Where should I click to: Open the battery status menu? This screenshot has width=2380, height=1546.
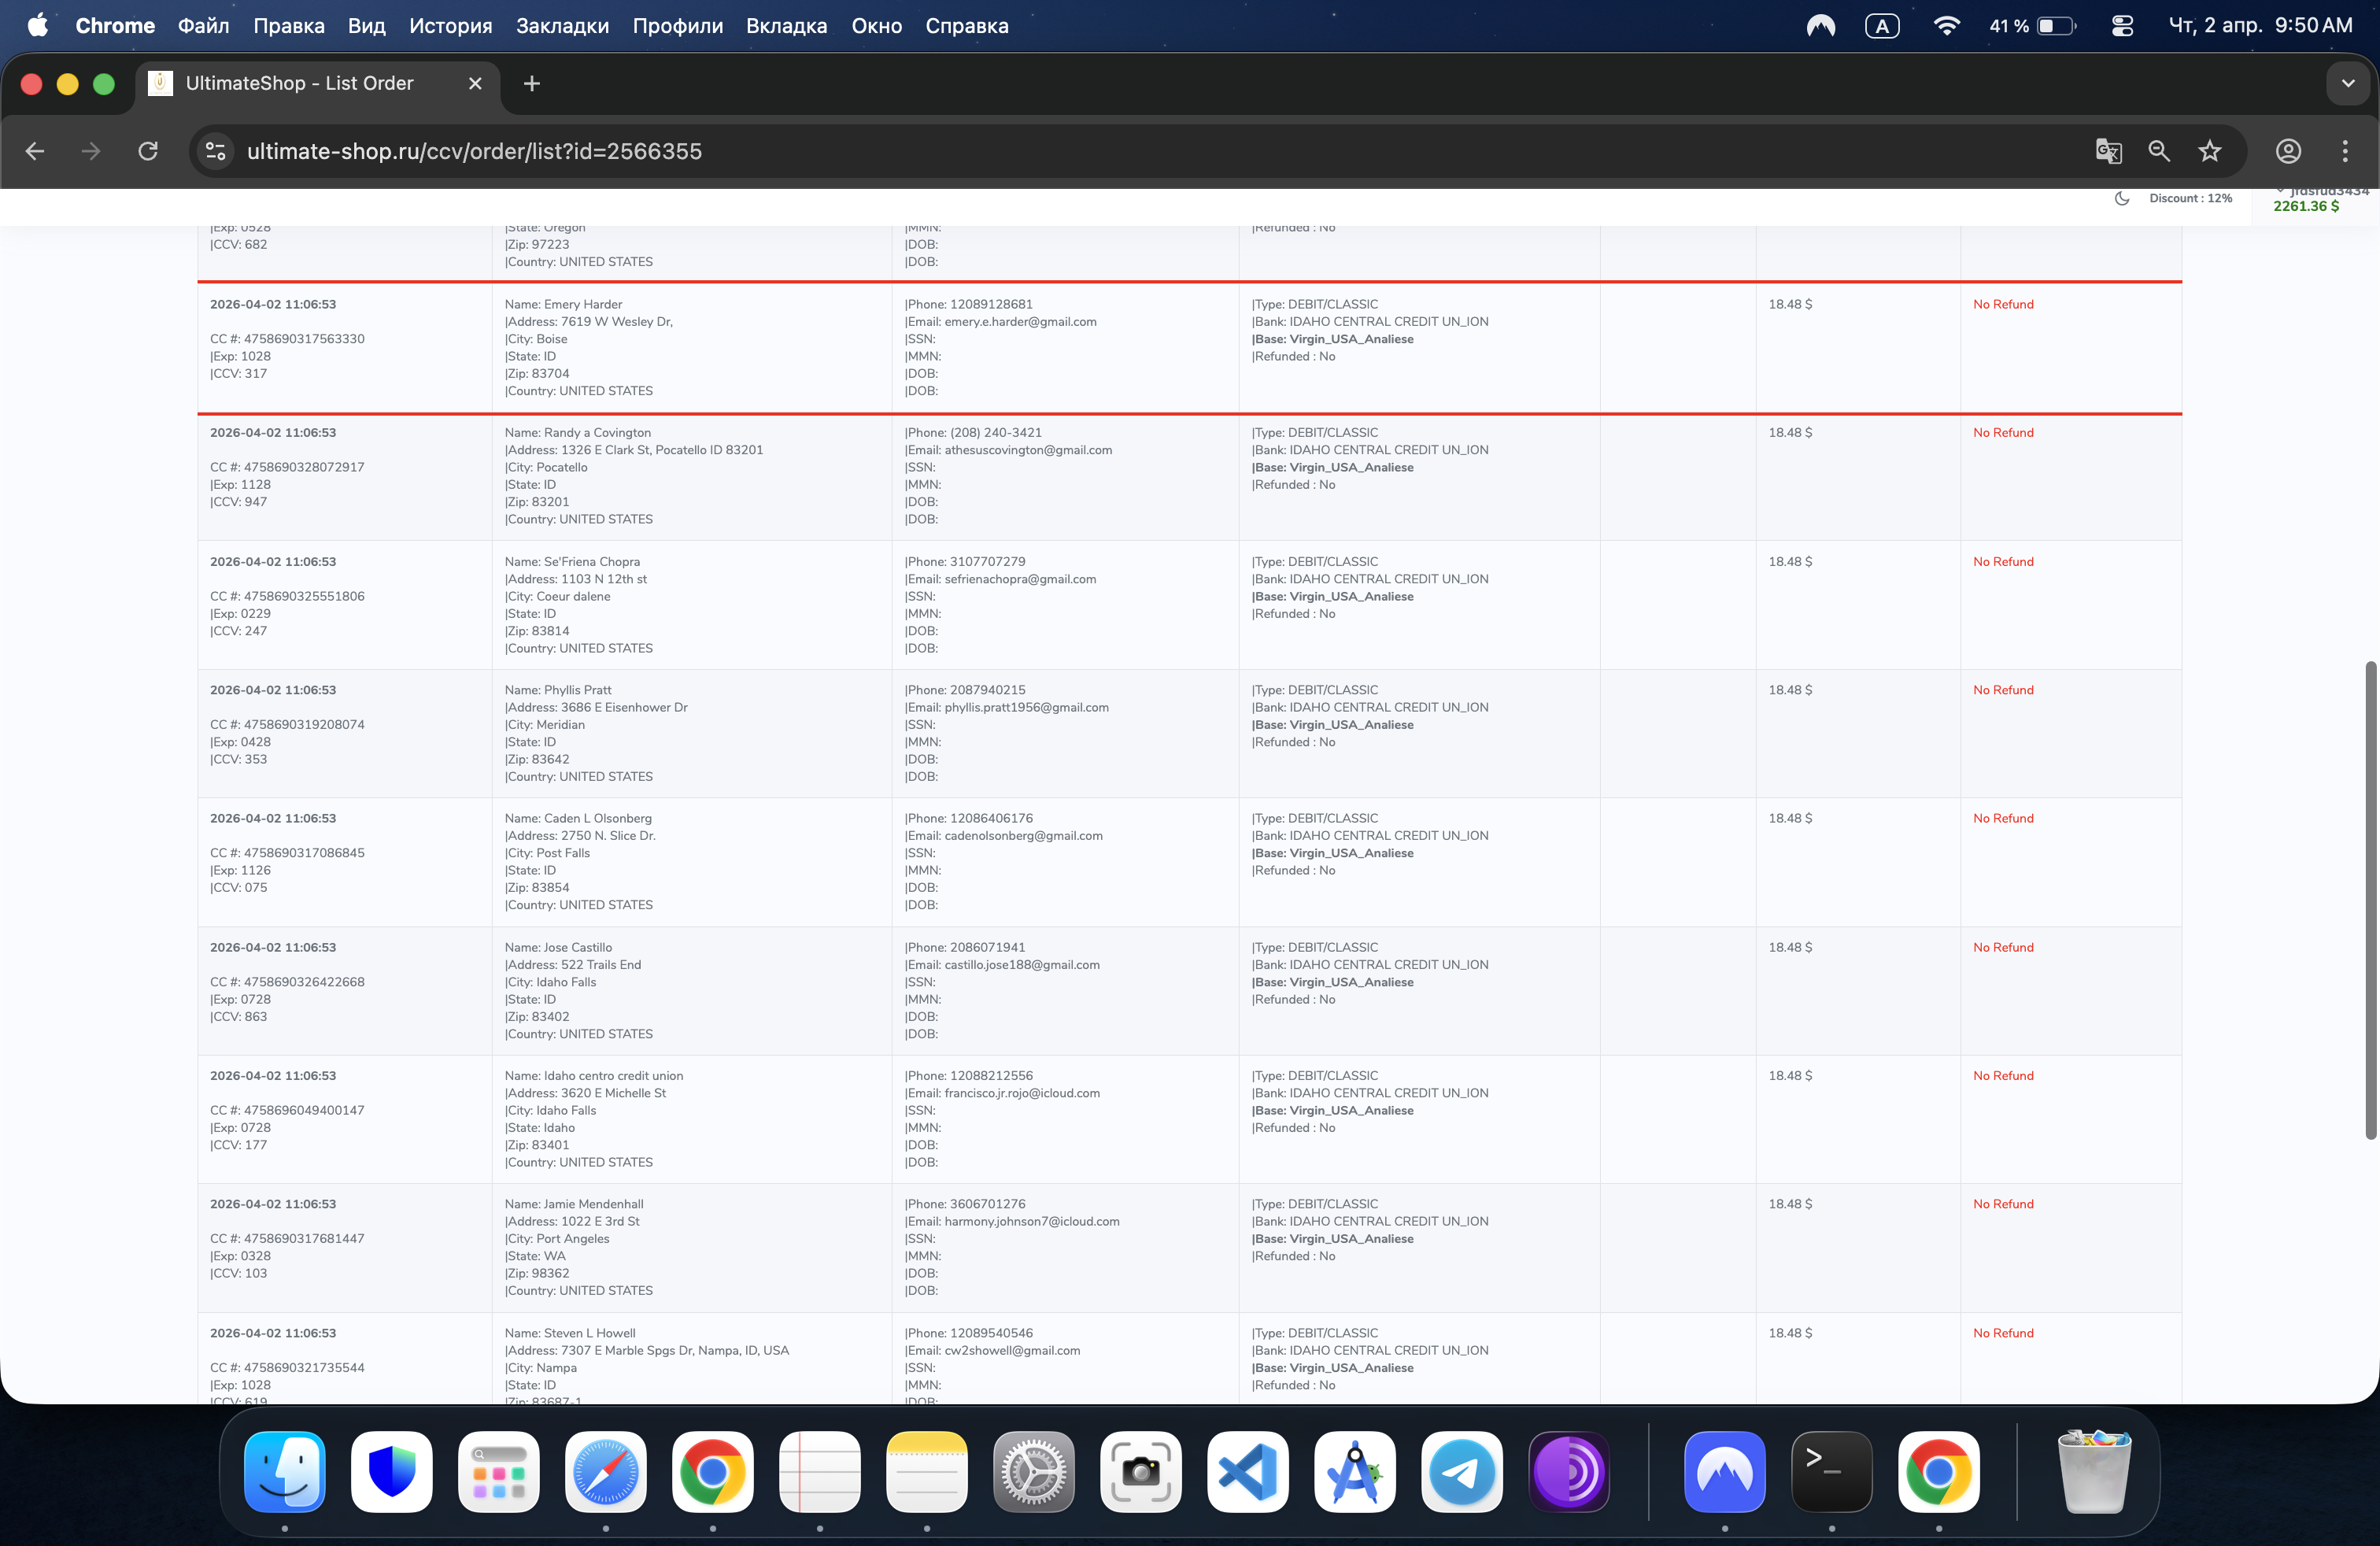pyautogui.click(x=2033, y=26)
